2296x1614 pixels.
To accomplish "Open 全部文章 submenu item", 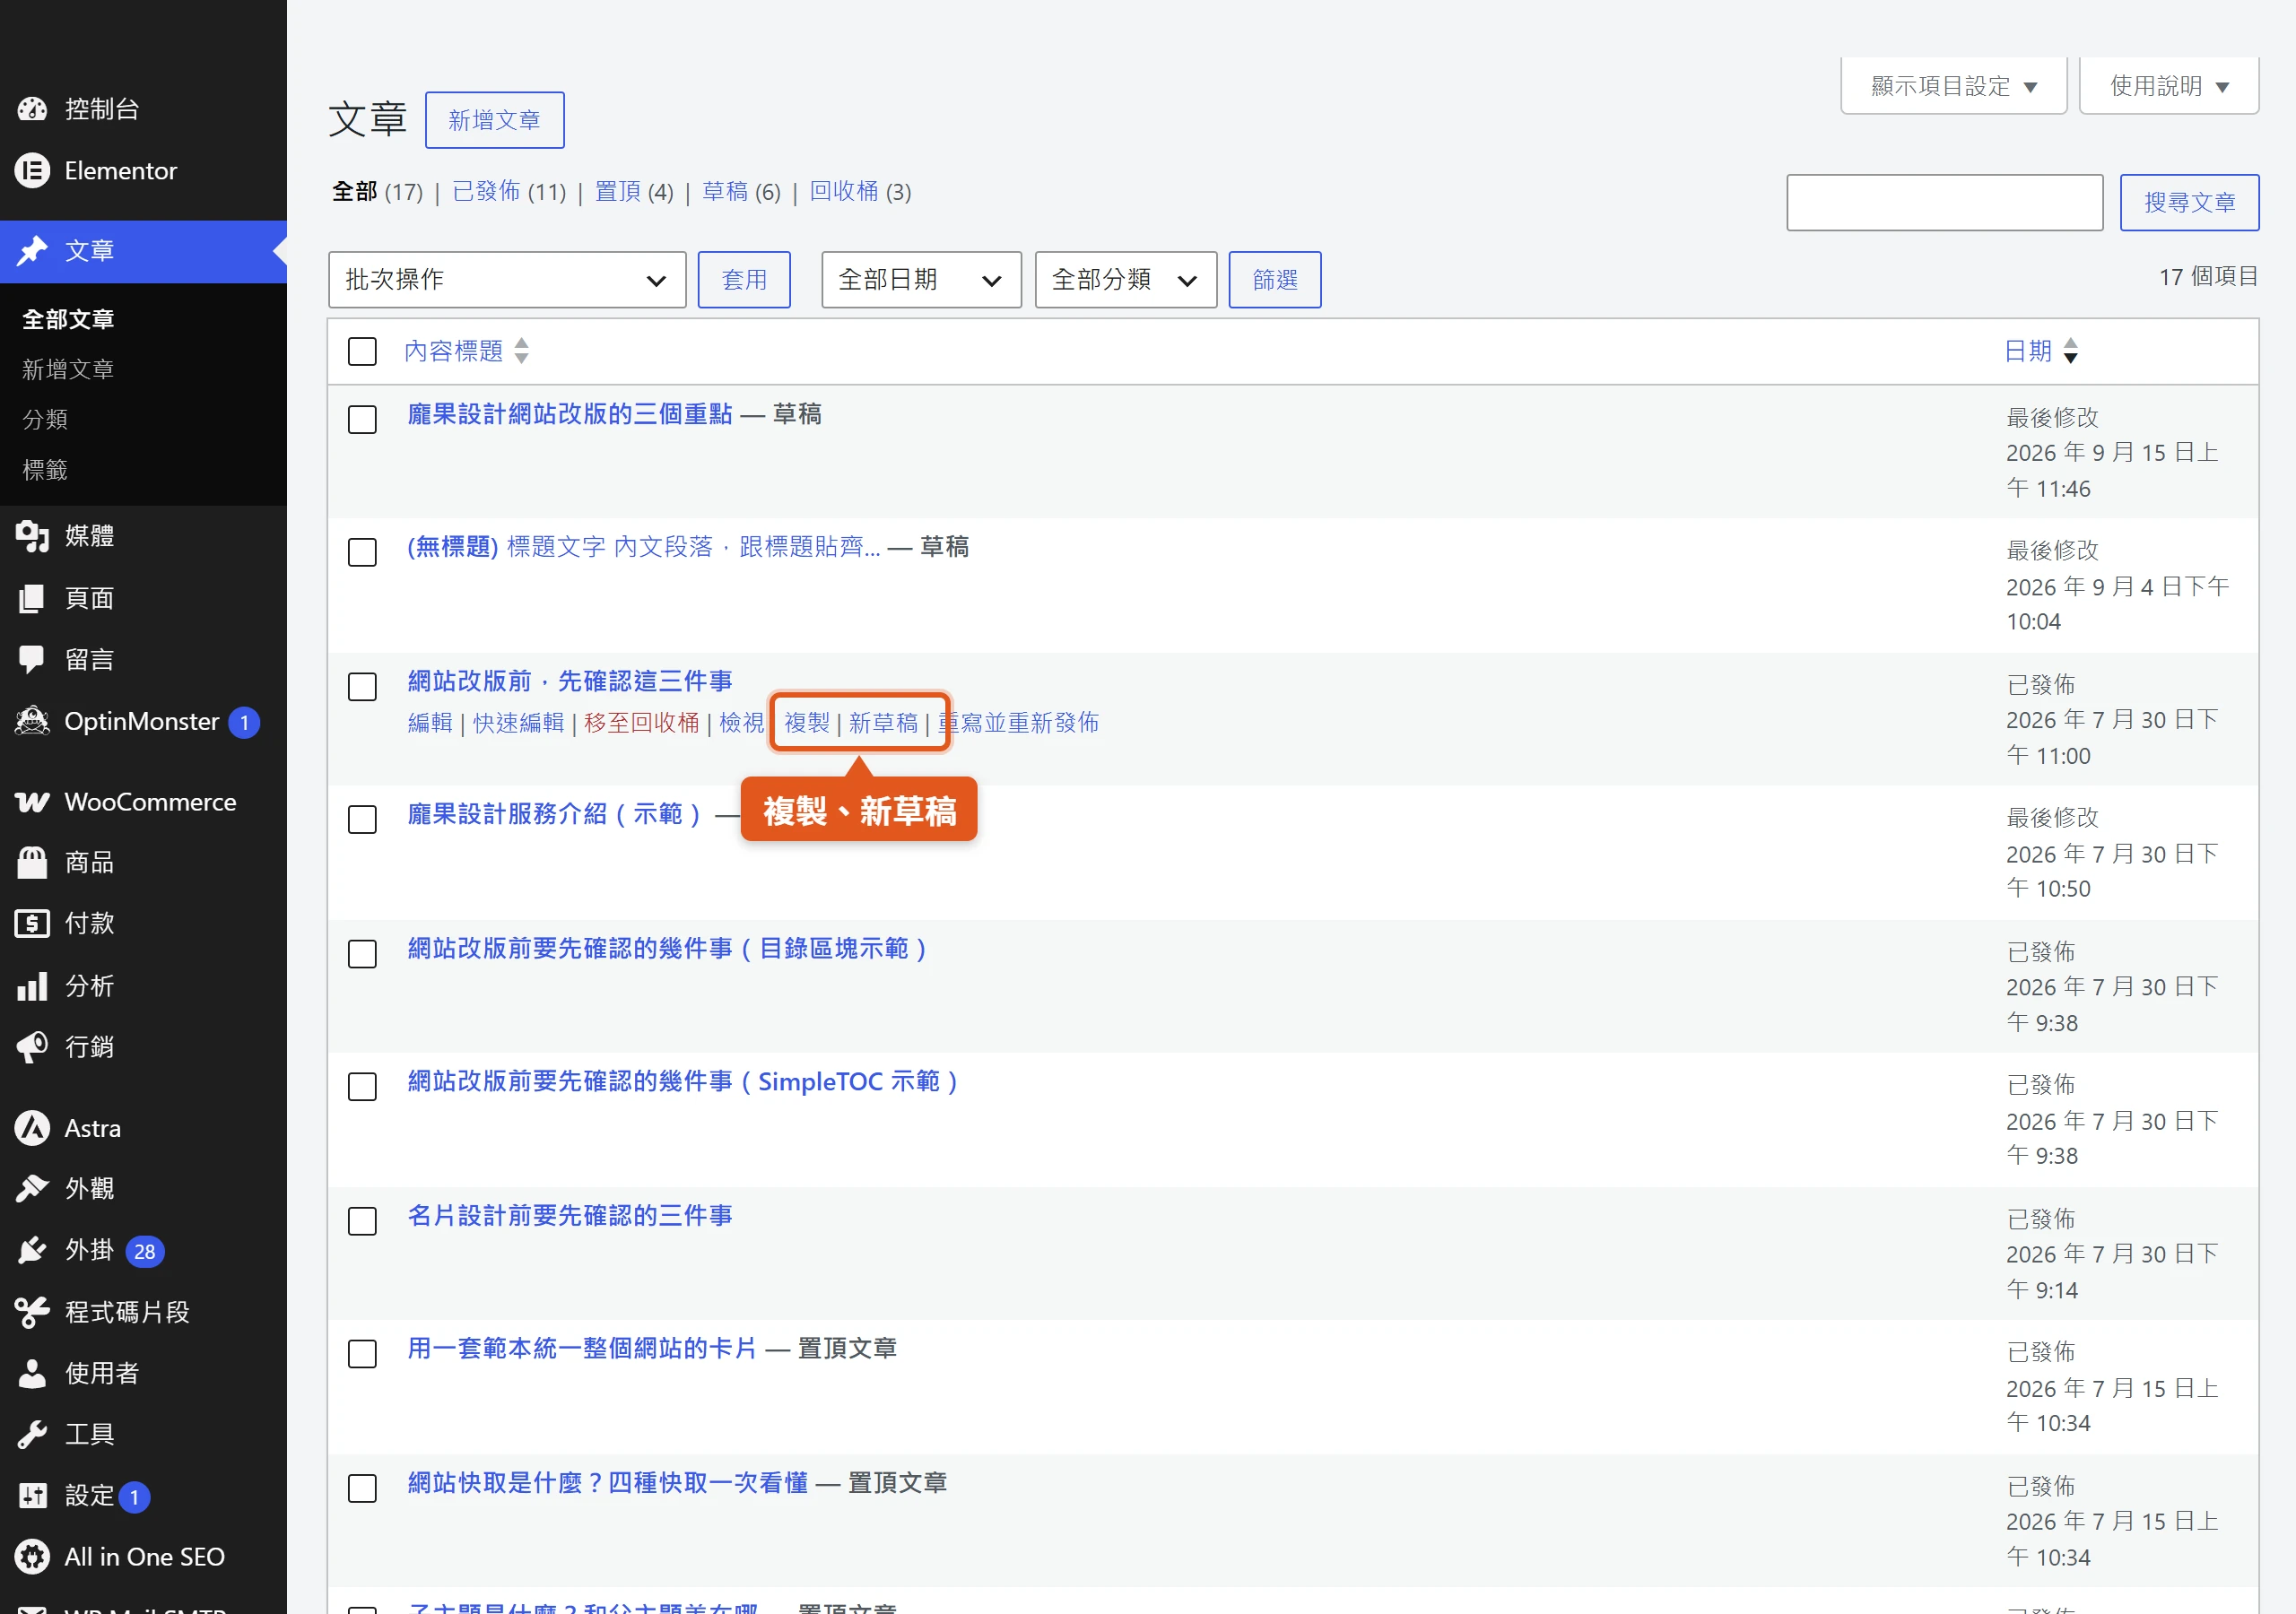I will (68, 319).
